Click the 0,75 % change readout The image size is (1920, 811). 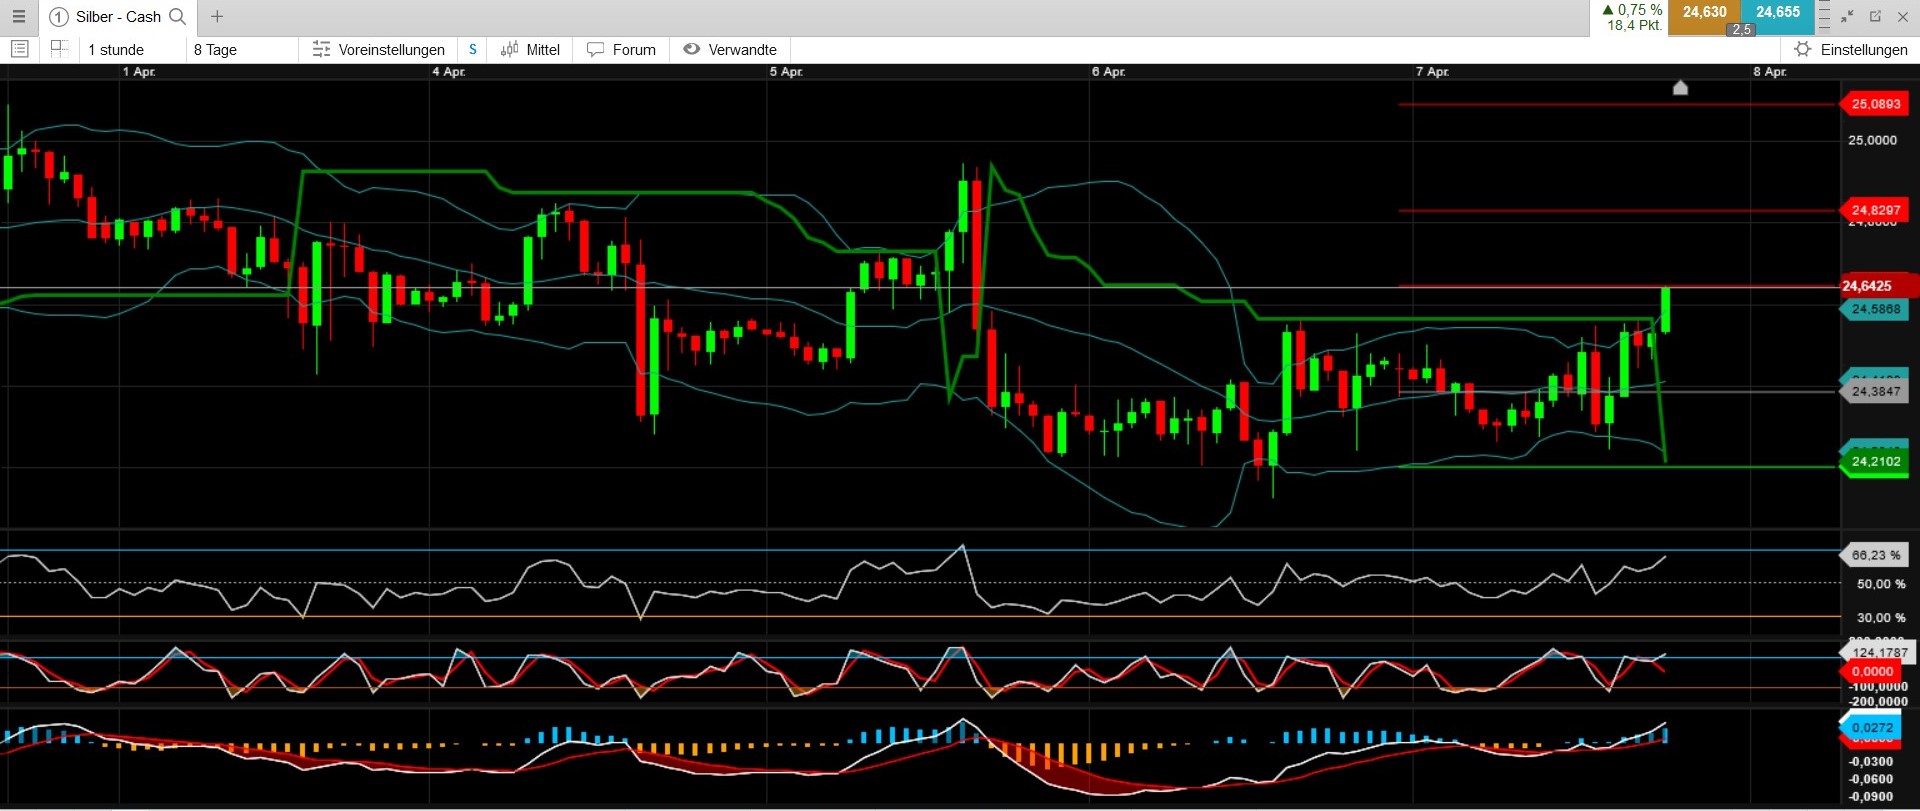[1633, 9]
